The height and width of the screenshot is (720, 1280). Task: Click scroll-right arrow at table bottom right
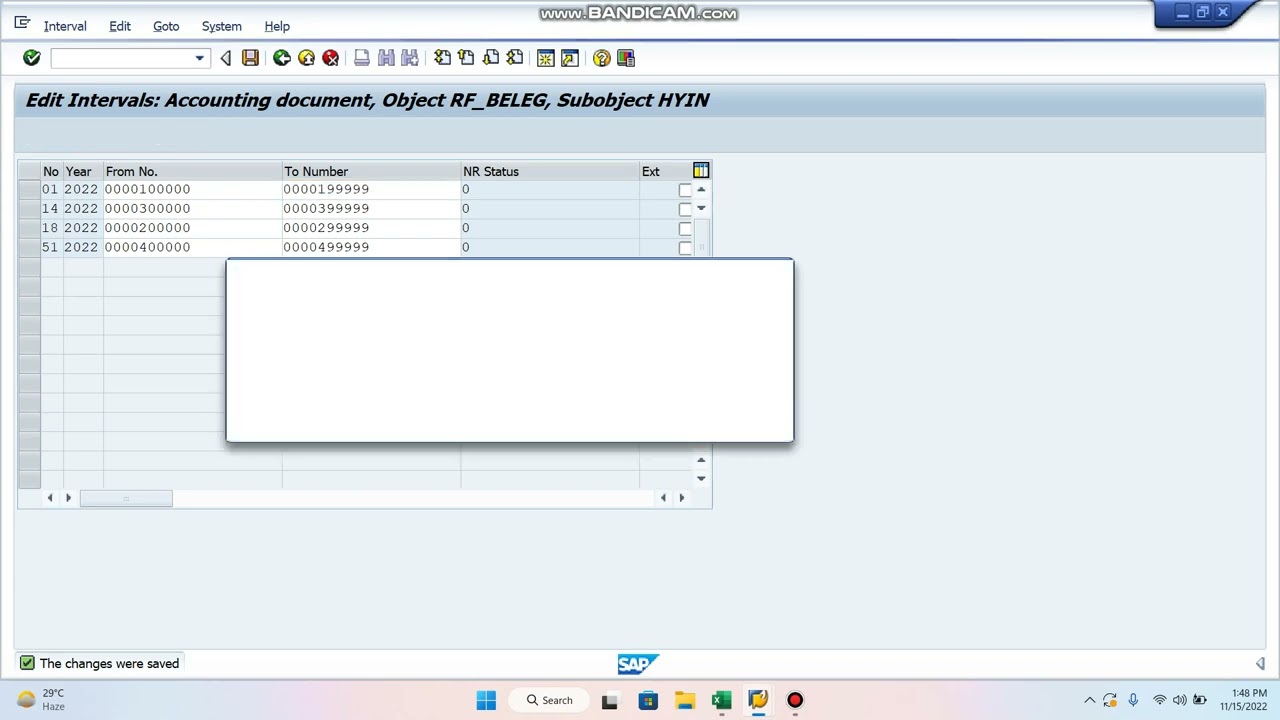682,497
